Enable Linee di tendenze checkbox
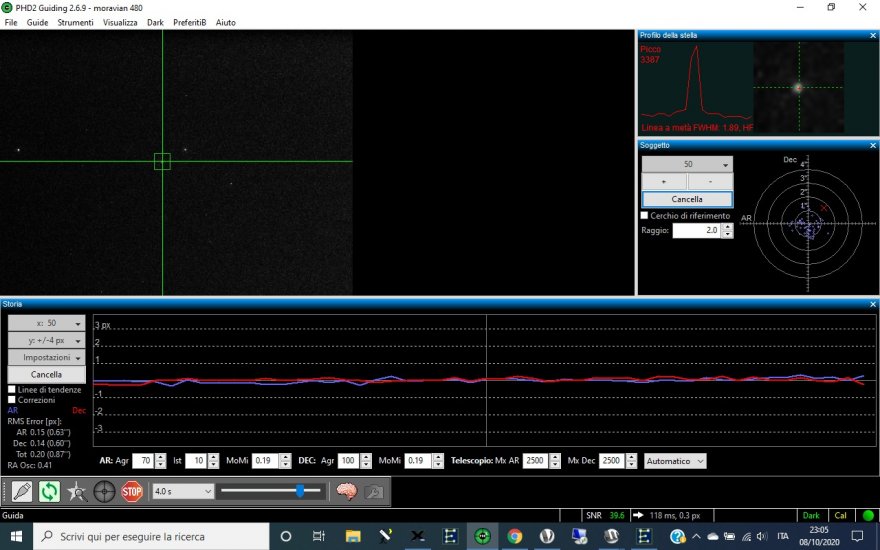 pyautogui.click(x=12, y=389)
